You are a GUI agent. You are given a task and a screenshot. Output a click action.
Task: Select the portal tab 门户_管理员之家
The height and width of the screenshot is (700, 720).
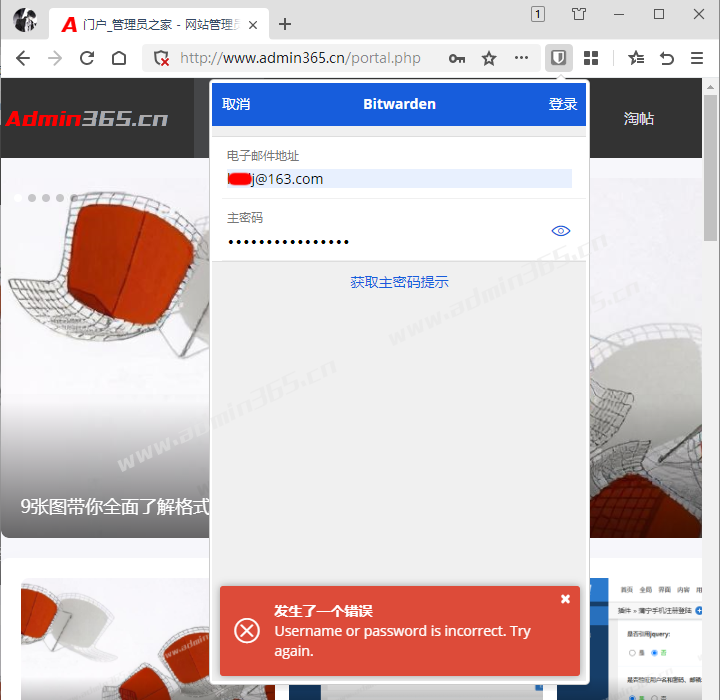(158, 24)
